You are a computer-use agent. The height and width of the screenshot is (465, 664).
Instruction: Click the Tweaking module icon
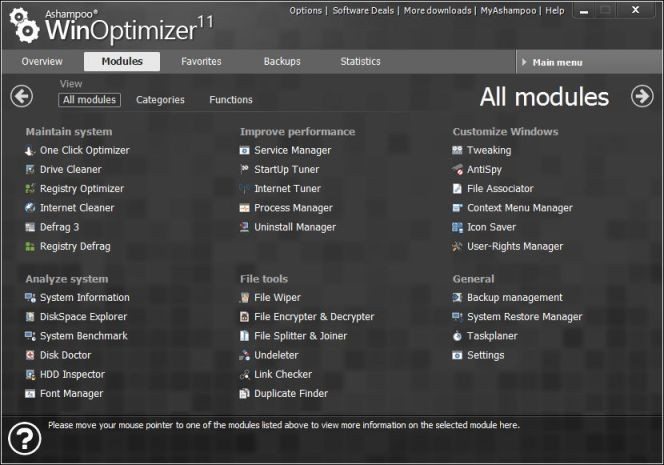coord(457,151)
